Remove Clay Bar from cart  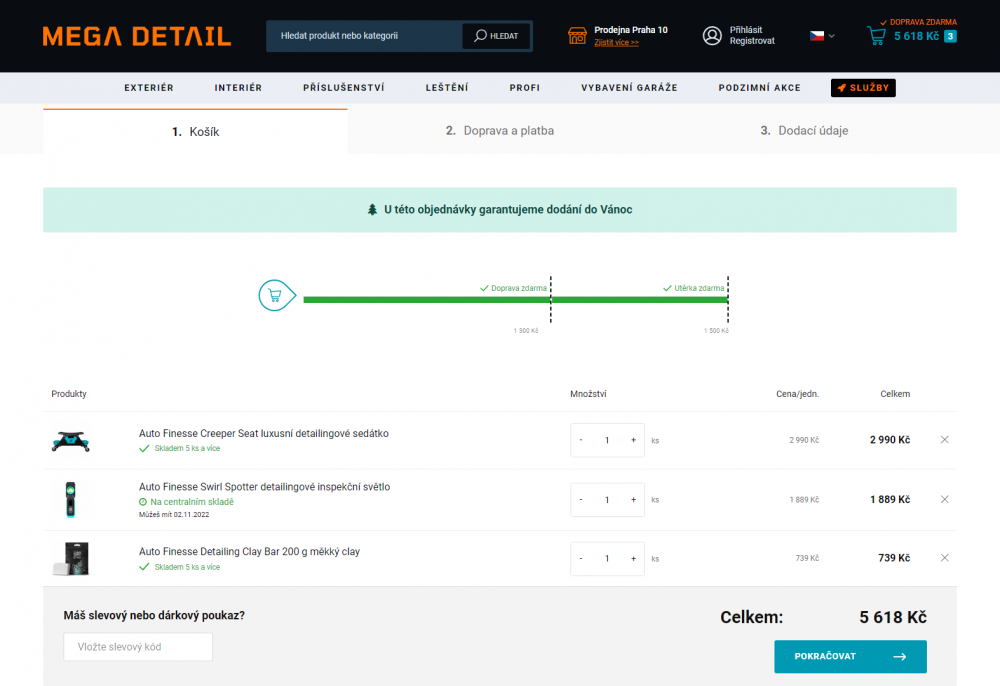point(945,558)
